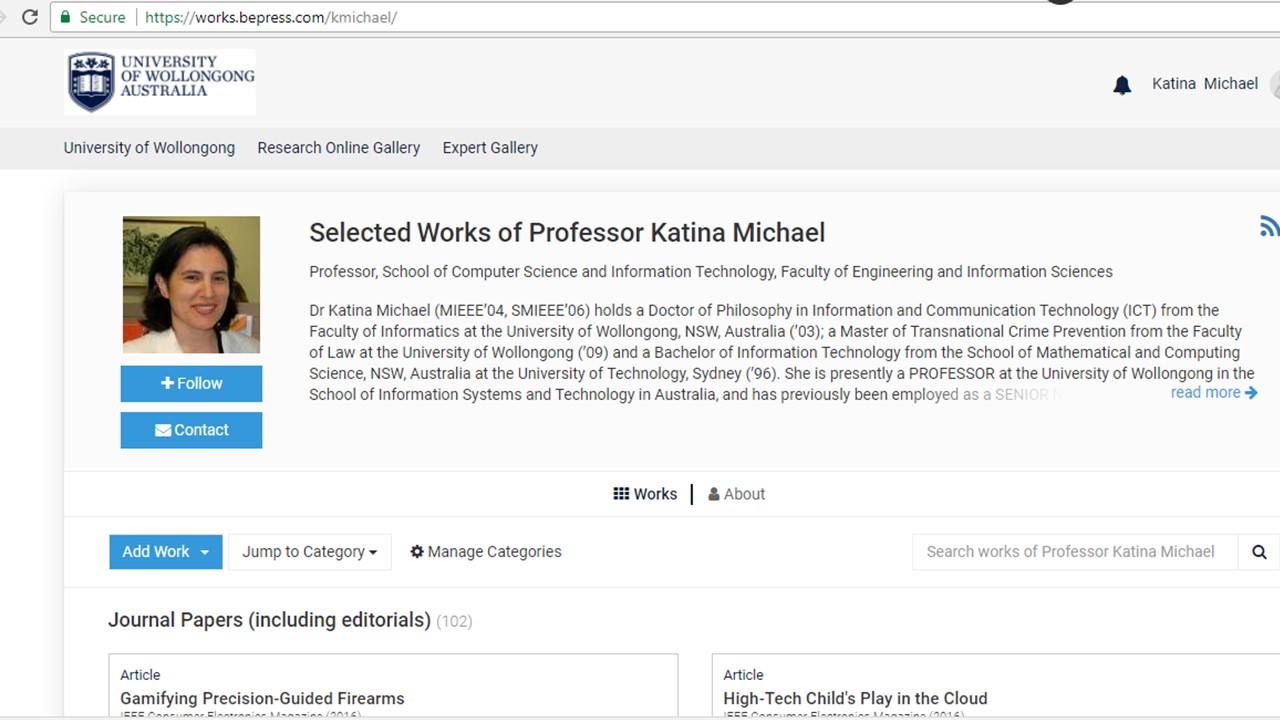This screenshot has height=720, width=1280.
Task: Click Katina Michael's profile photo
Action: point(191,285)
